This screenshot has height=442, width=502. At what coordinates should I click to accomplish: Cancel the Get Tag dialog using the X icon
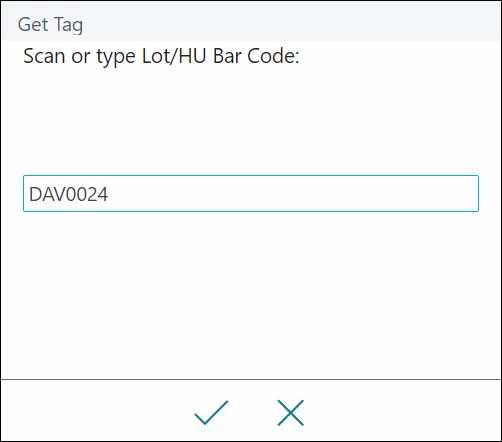point(291,413)
